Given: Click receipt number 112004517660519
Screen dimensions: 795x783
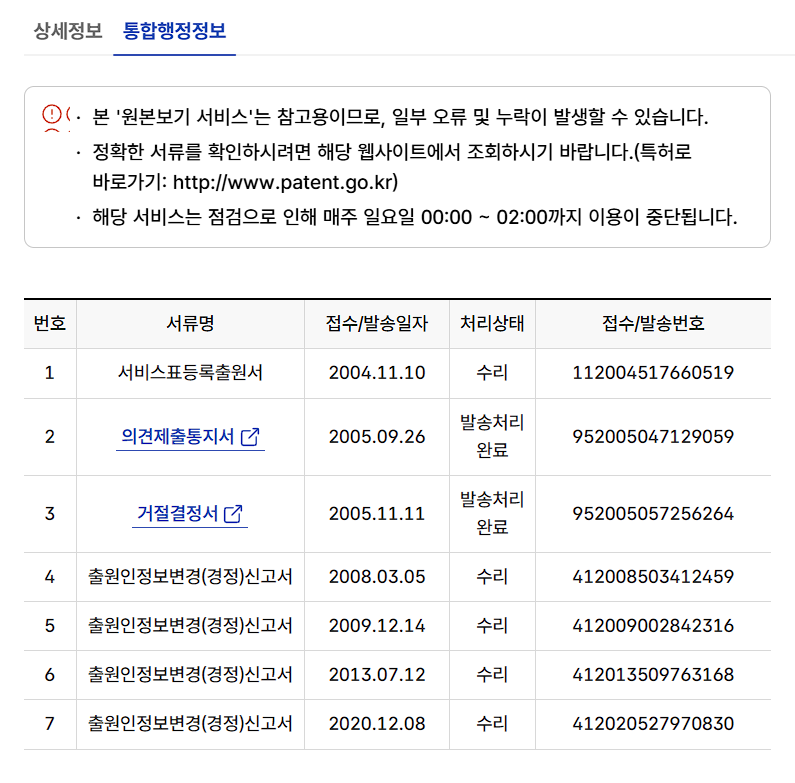Looking at the screenshot, I should 653,373.
